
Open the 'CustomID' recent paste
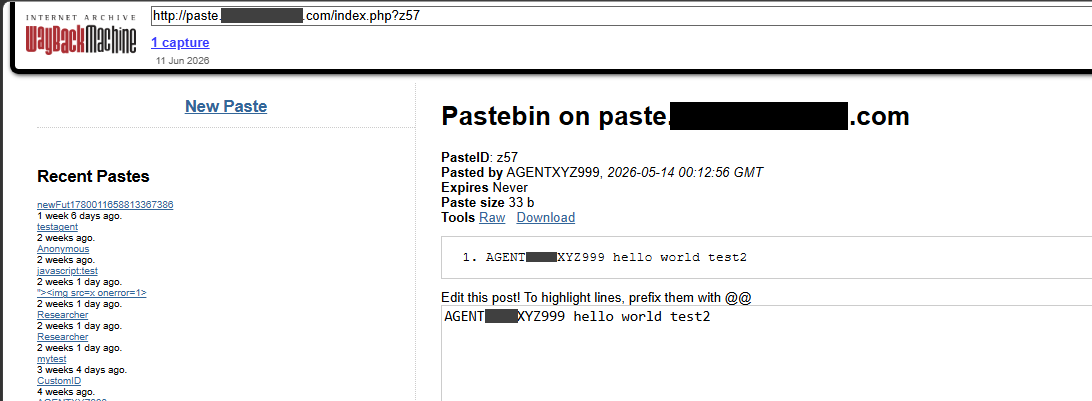[59, 382]
